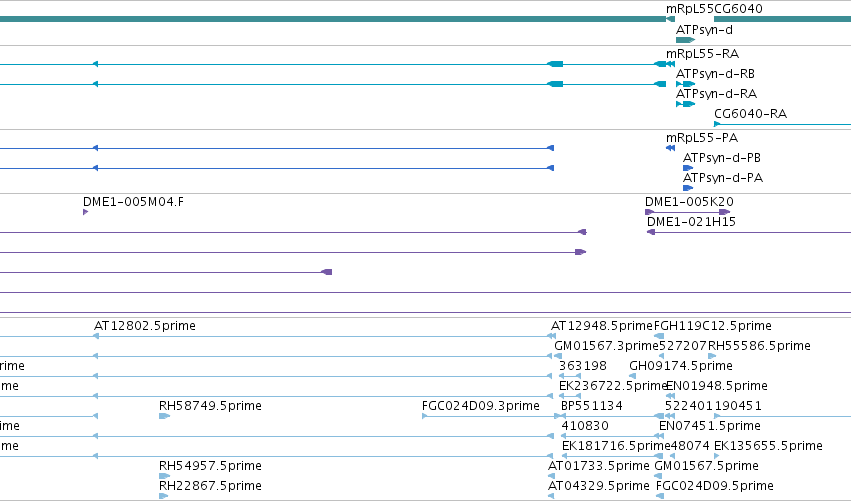Click the DME1-005M04.F label
Image resolution: width=851 pixels, height=501 pixels.
(134, 202)
